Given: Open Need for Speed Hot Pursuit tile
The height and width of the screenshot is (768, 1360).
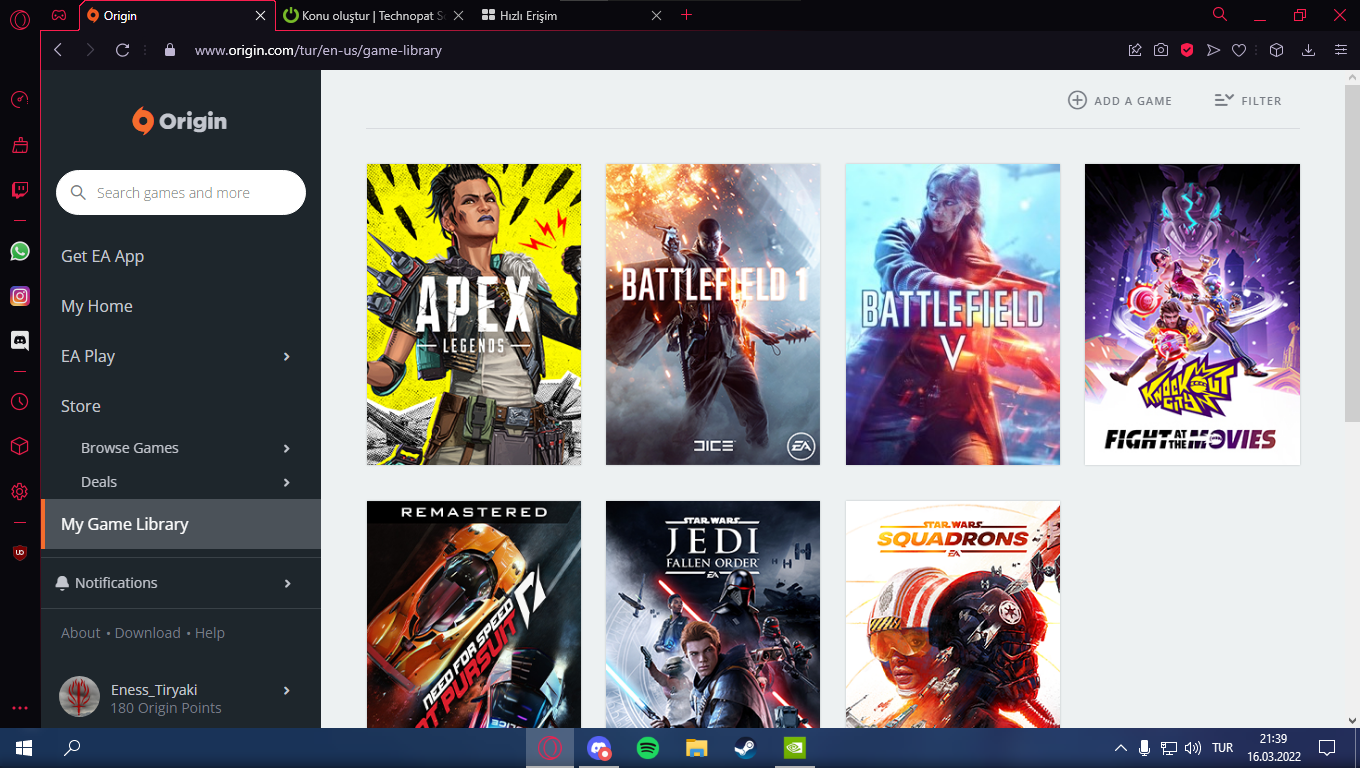Looking at the screenshot, I should (x=474, y=614).
